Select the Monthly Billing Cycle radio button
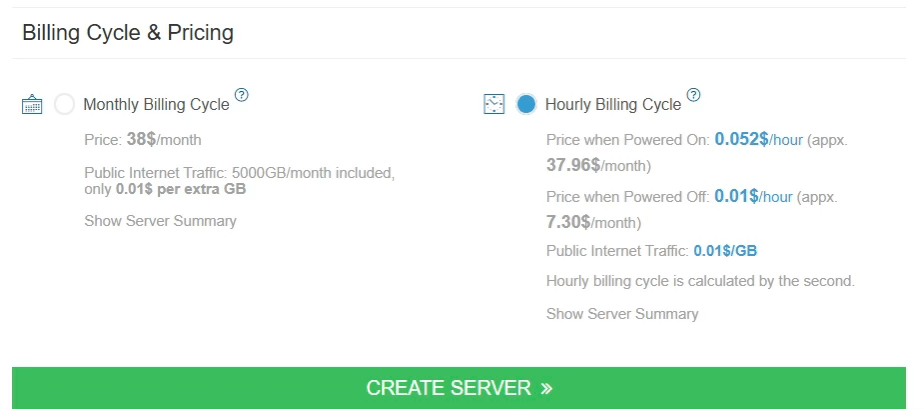Screen dimensions: 924x409 pyautogui.click(x=65, y=104)
